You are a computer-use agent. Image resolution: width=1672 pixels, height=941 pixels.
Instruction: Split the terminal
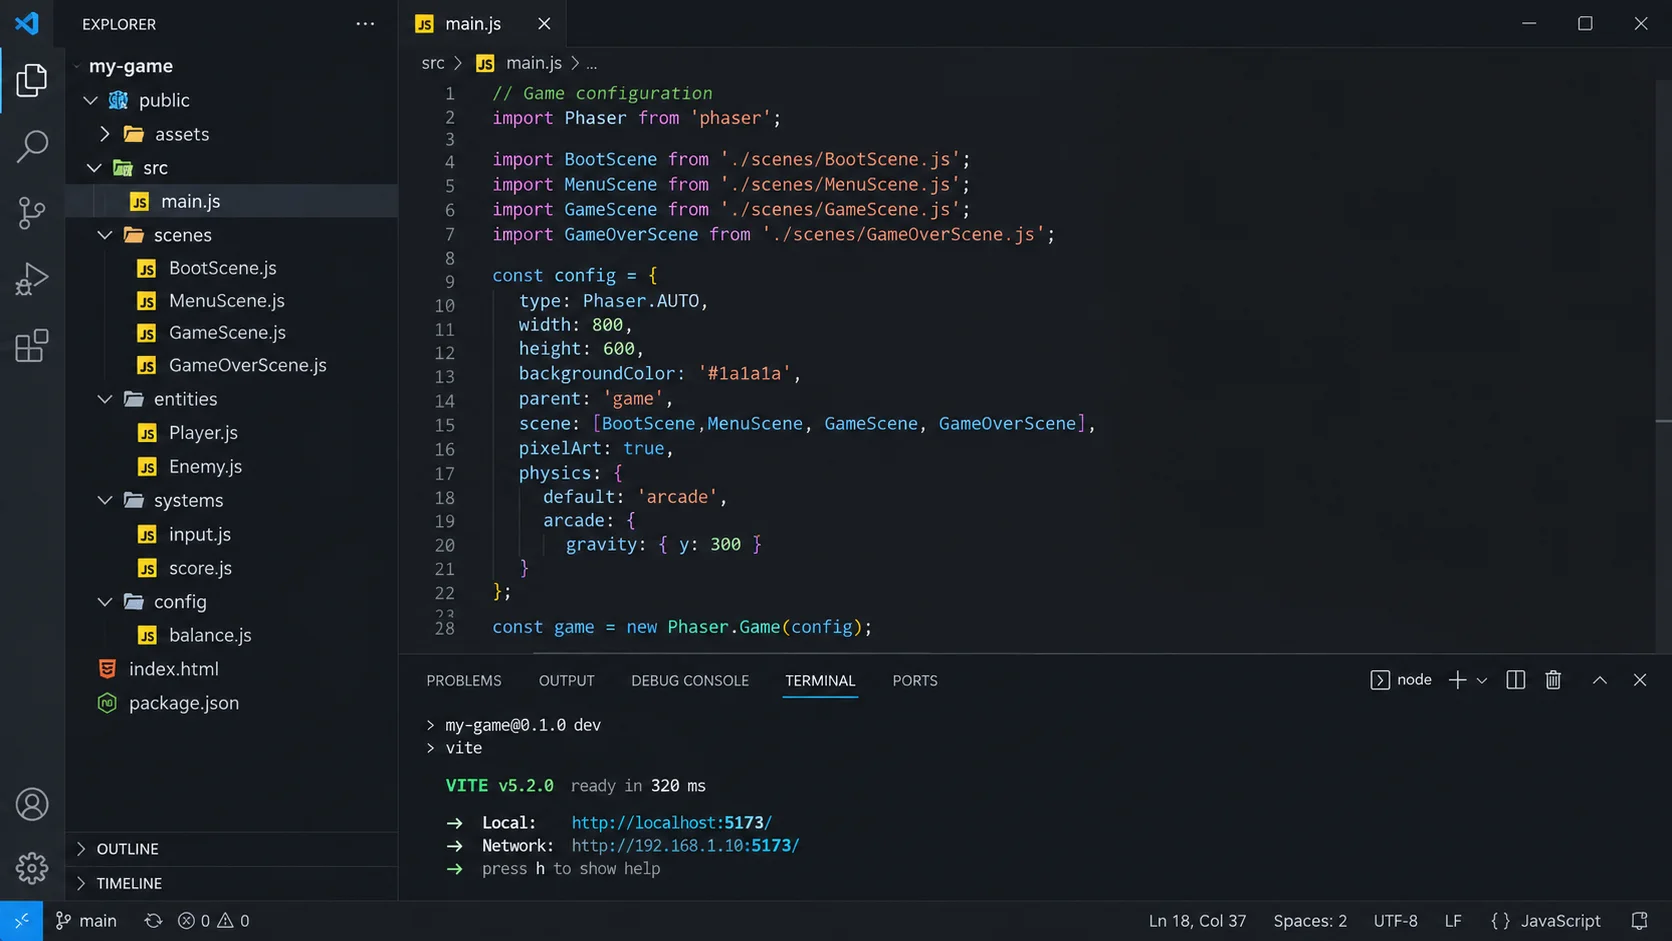point(1515,680)
